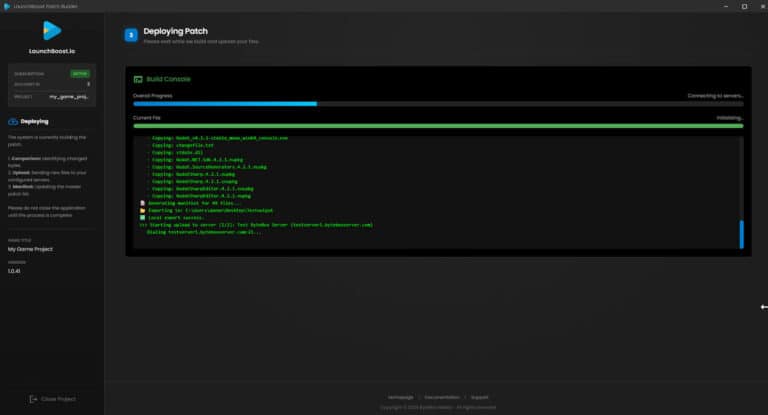
Task: Click the Overall Progress label
Action: click(153, 96)
